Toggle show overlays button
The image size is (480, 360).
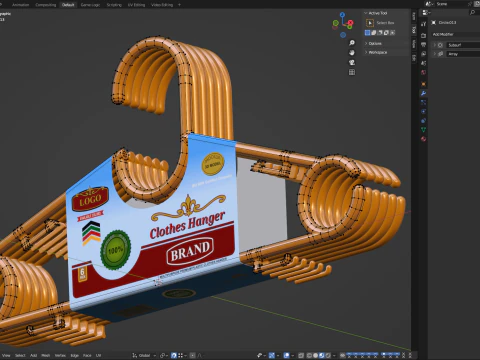click(287, 355)
